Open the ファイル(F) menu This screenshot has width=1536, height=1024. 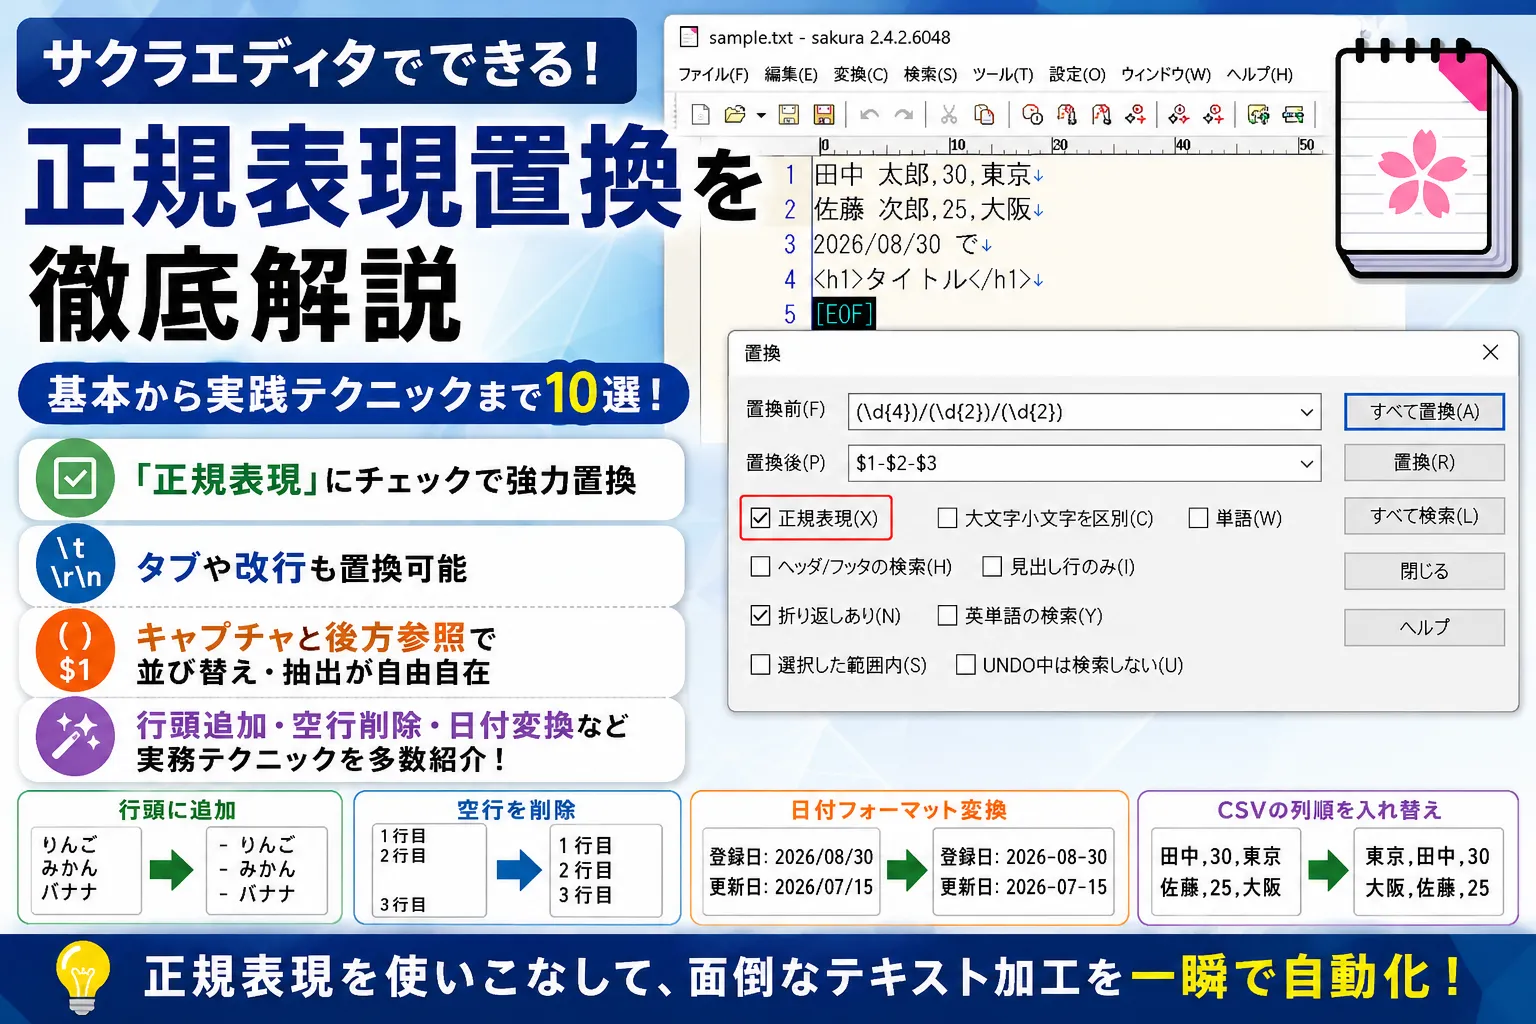[x=713, y=75]
